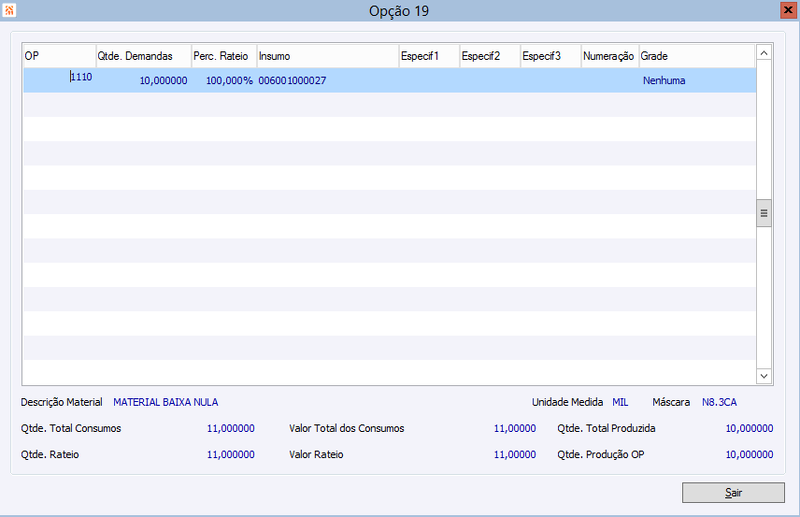This screenshot has width=800, height=517.
Task: Click the Grade column header
Action: [697, 56]
